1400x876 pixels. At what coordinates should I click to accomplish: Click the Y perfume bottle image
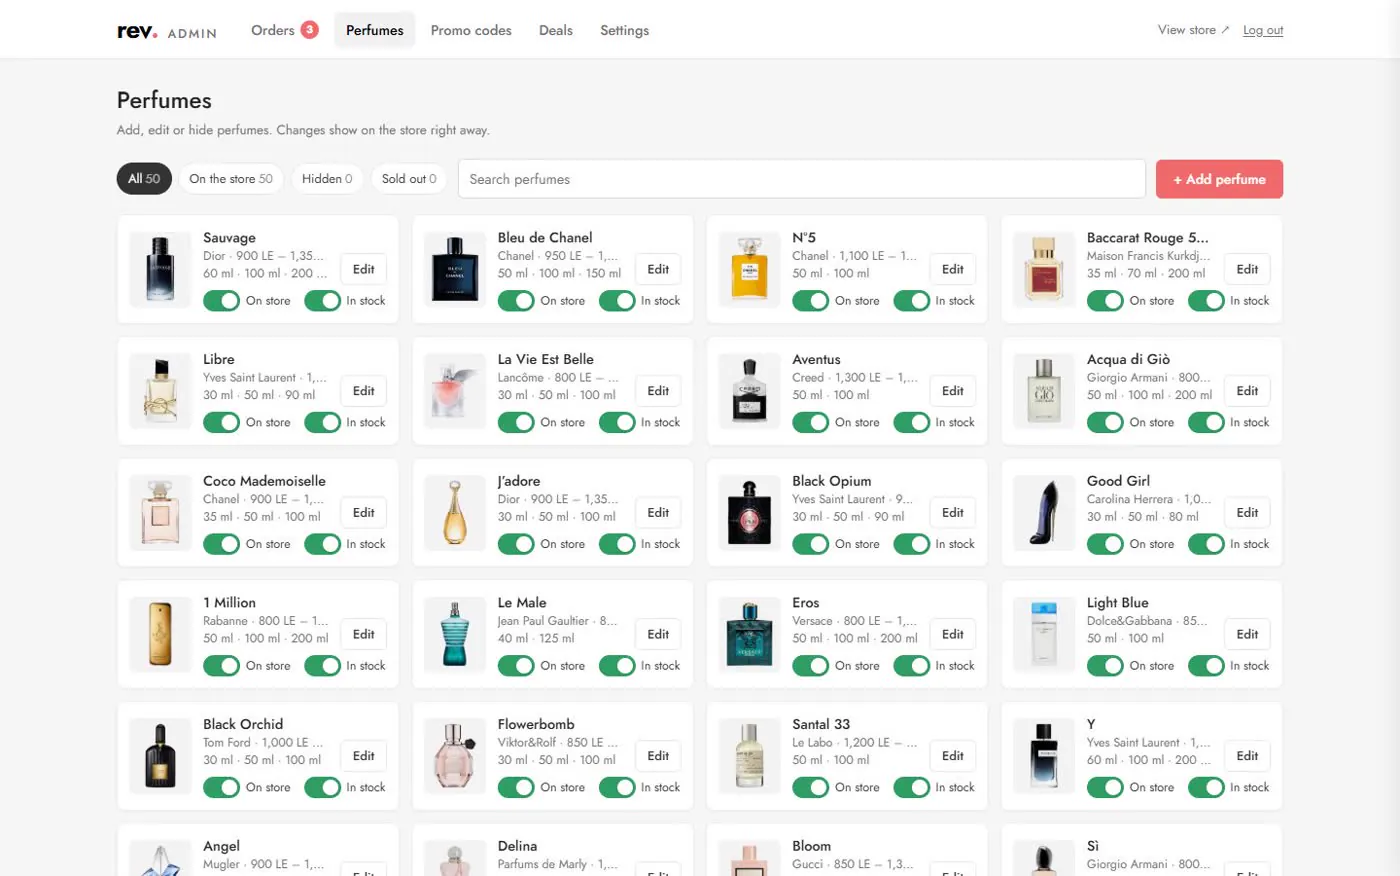1044,756
